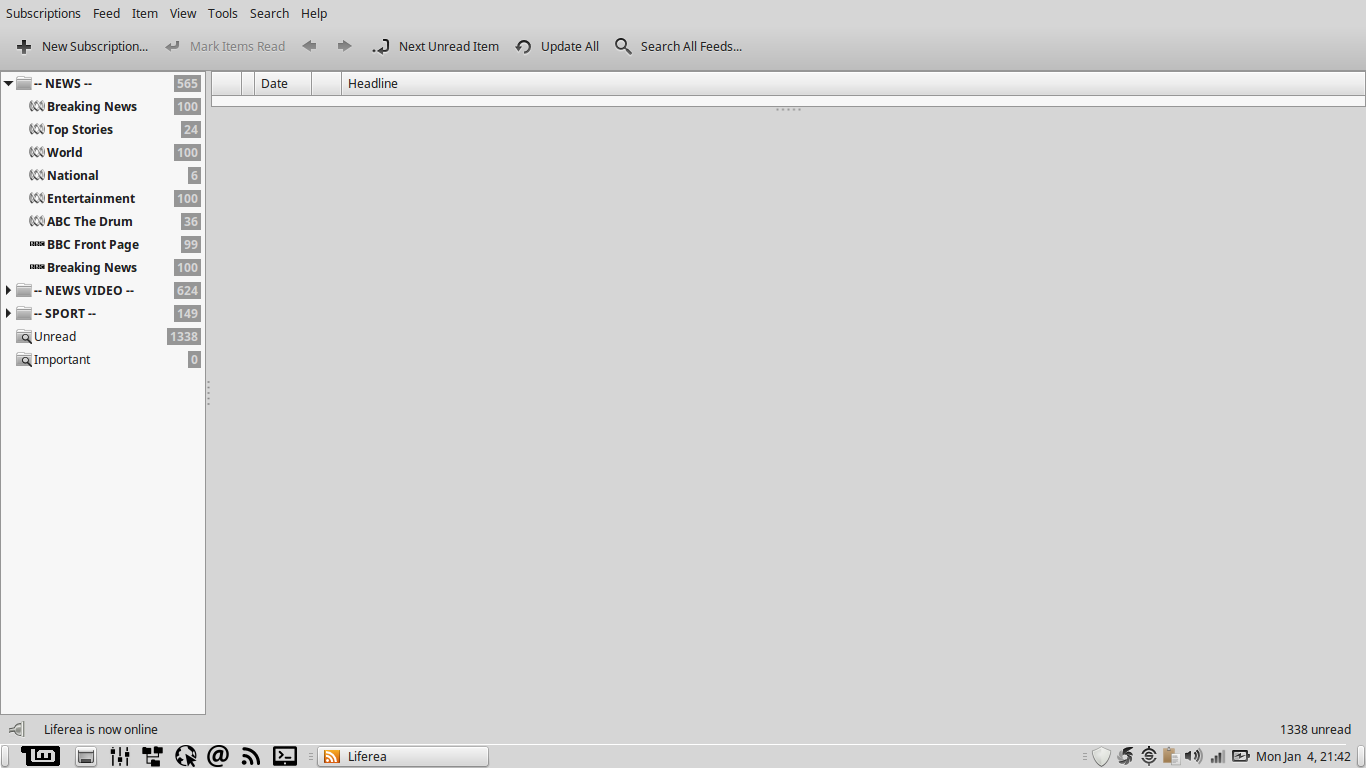Click the BBC icon beside BBC Front Page
The image size is (1366, 768).
click(x=37, y=244)
